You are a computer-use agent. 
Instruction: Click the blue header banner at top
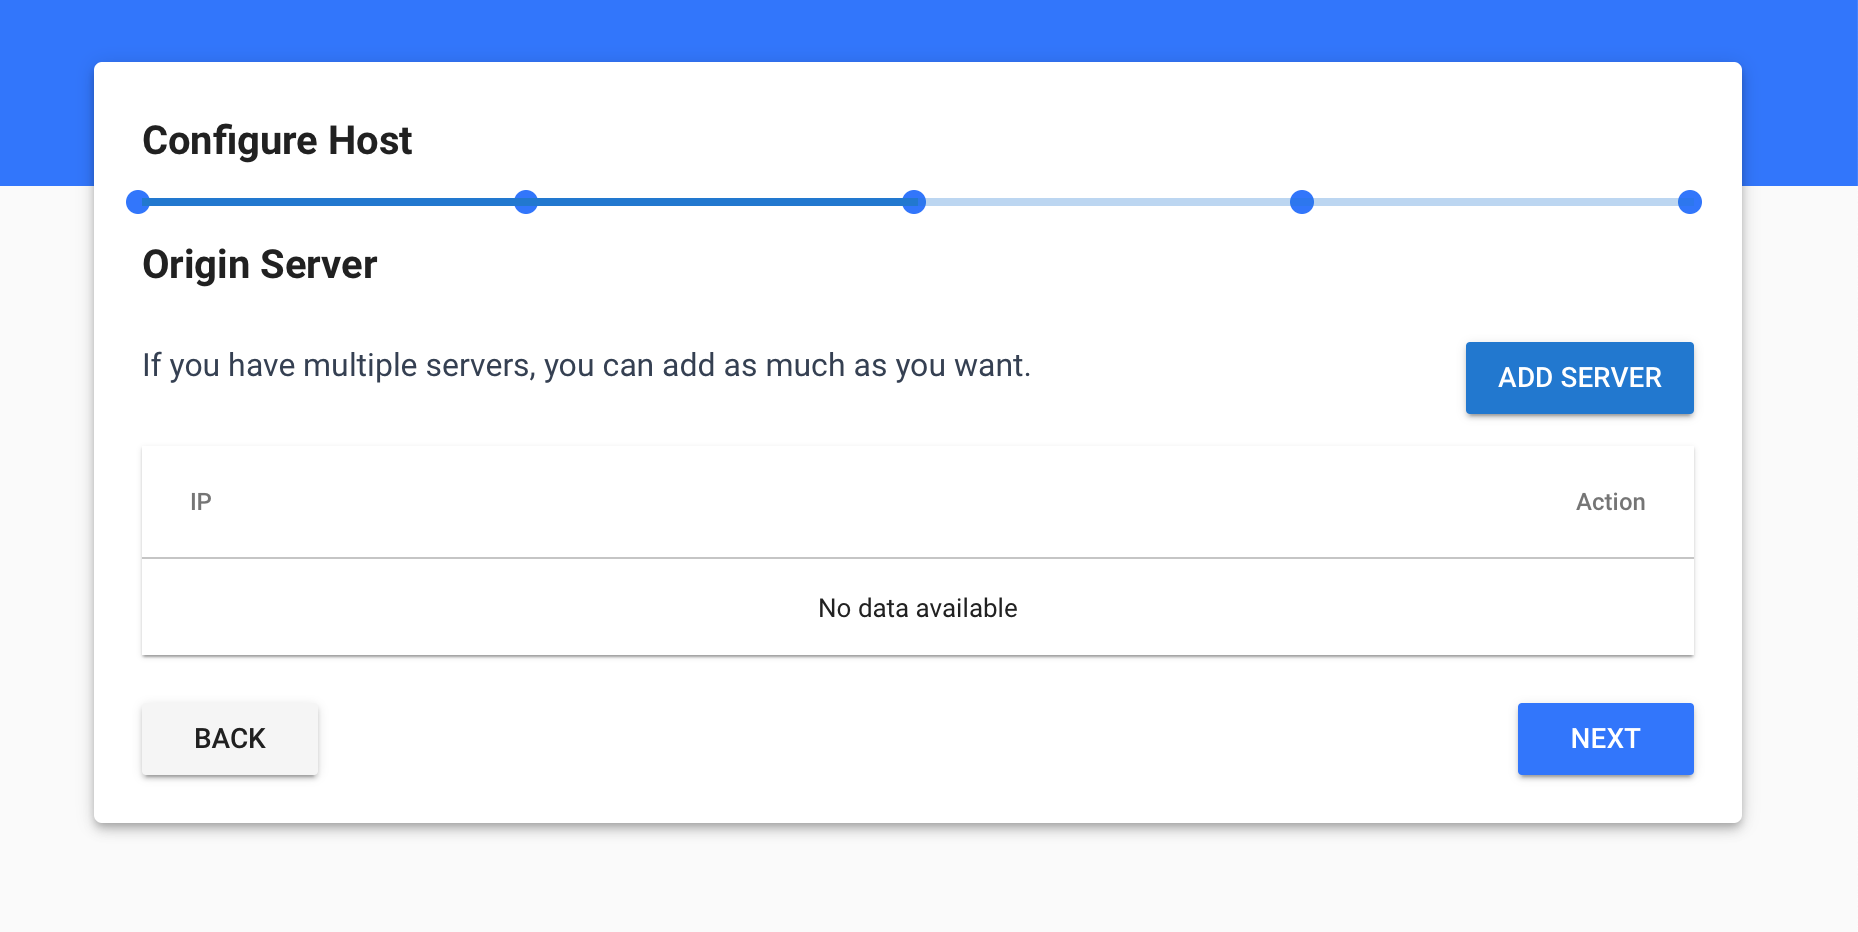(928, 28)
